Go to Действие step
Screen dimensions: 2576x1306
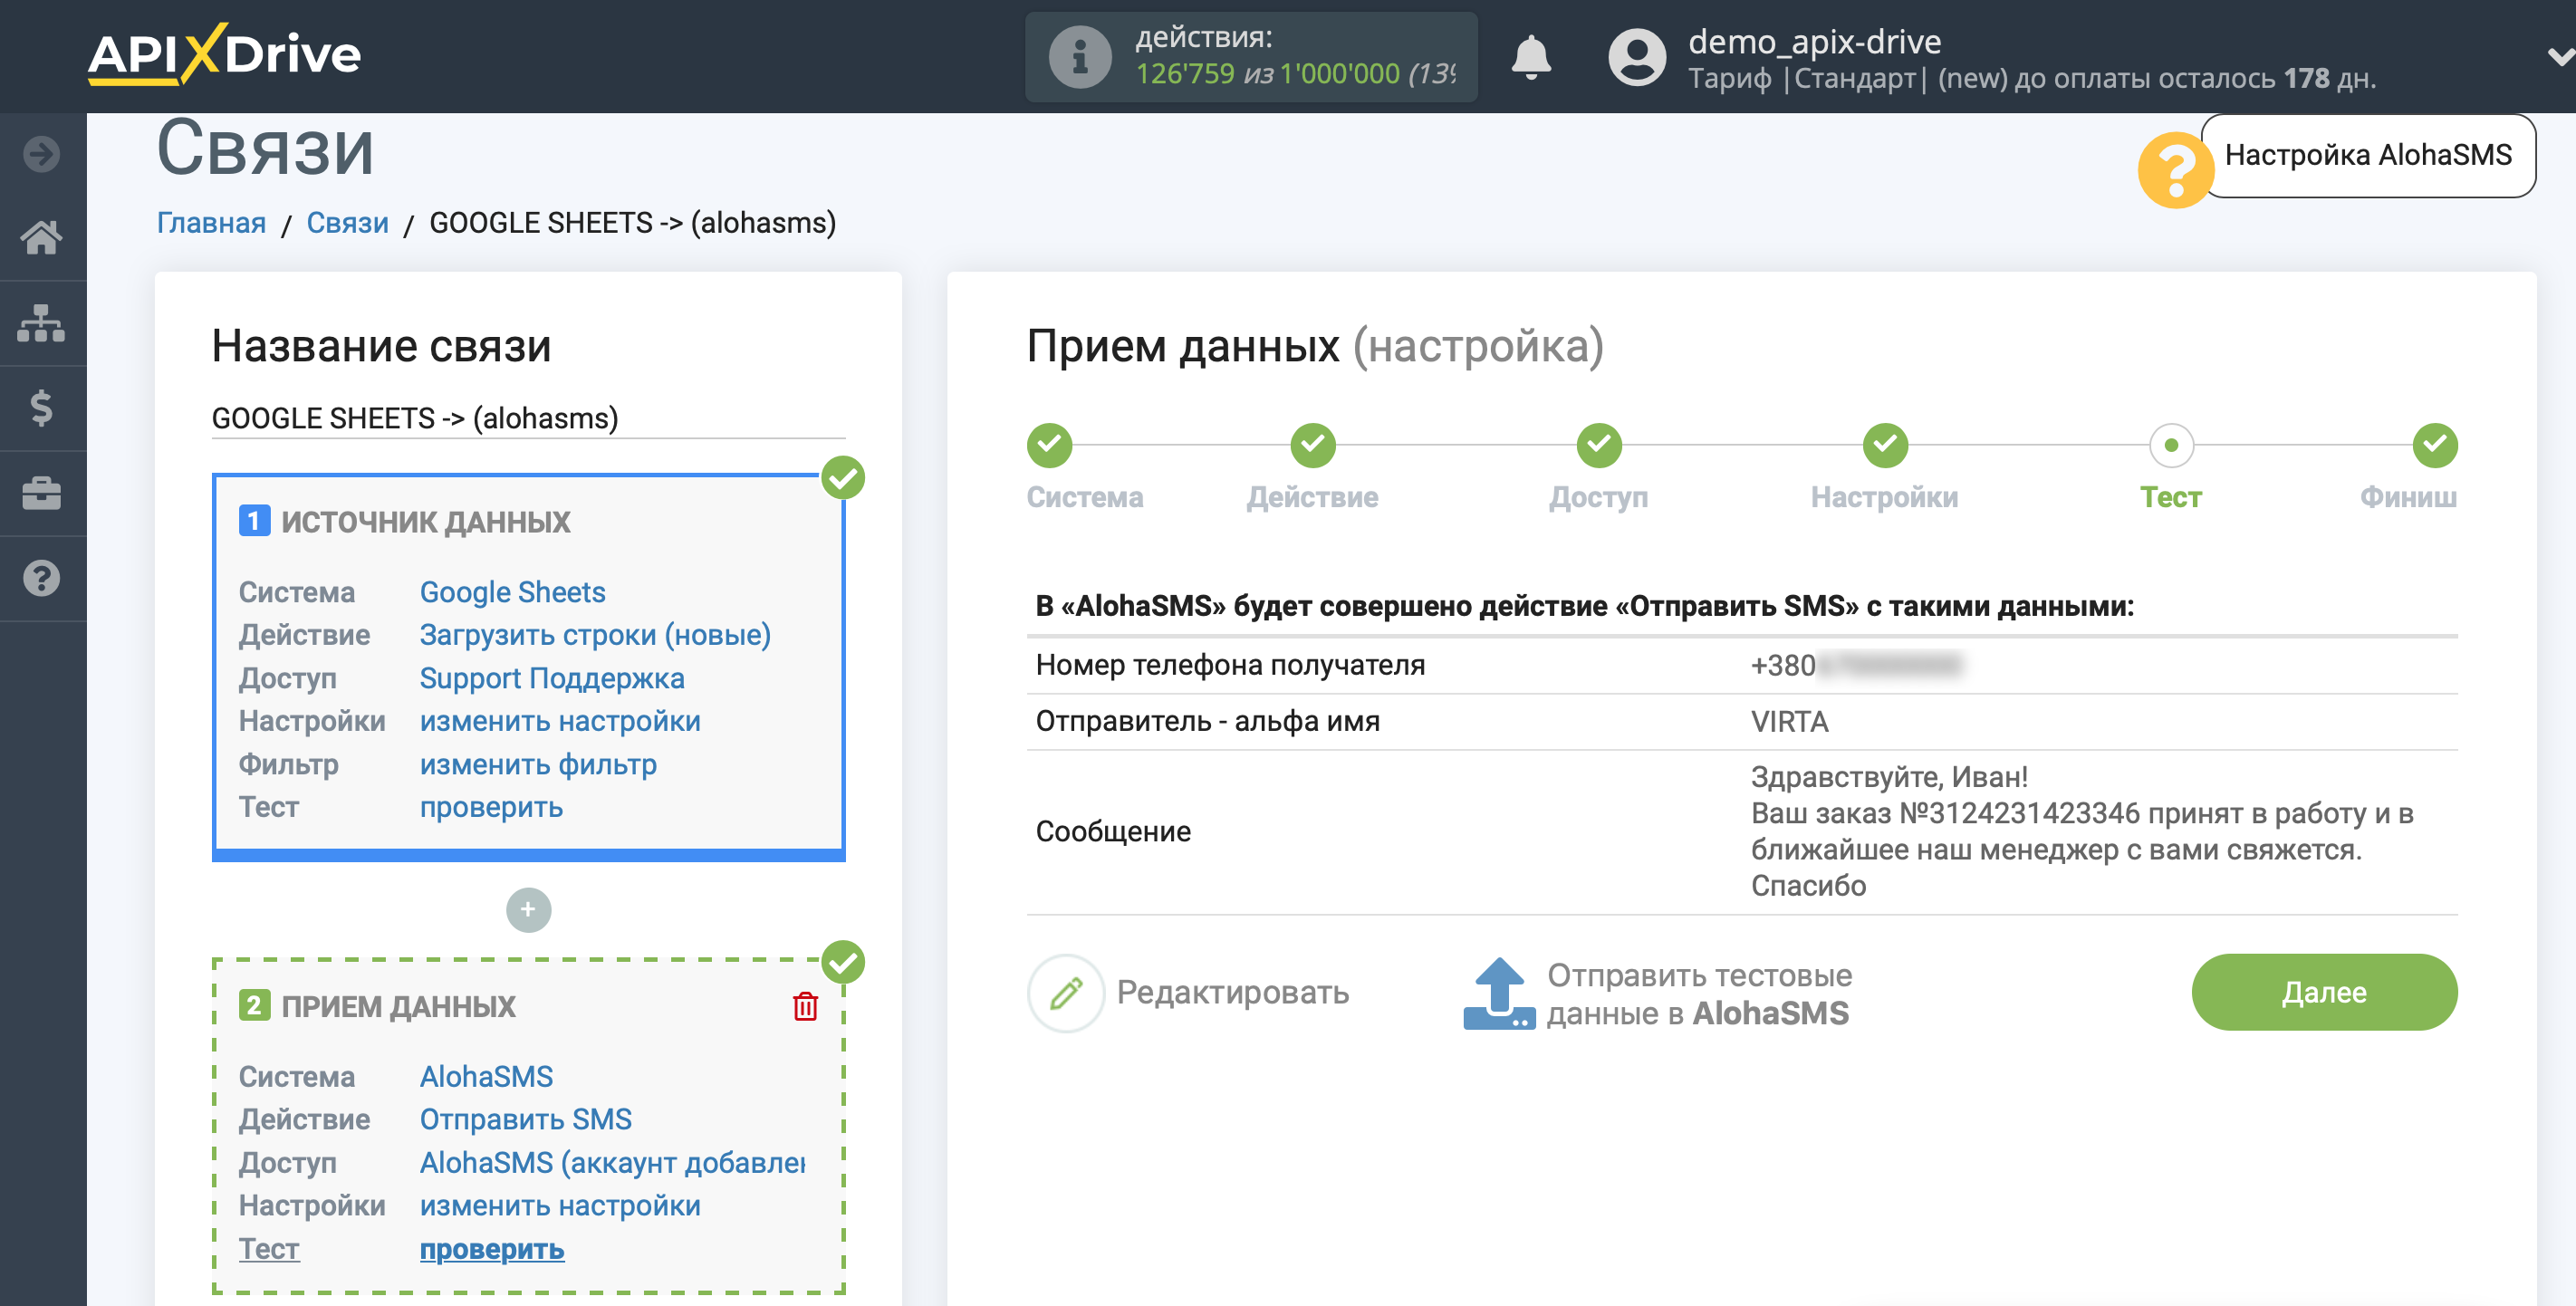pos(1312,446)
